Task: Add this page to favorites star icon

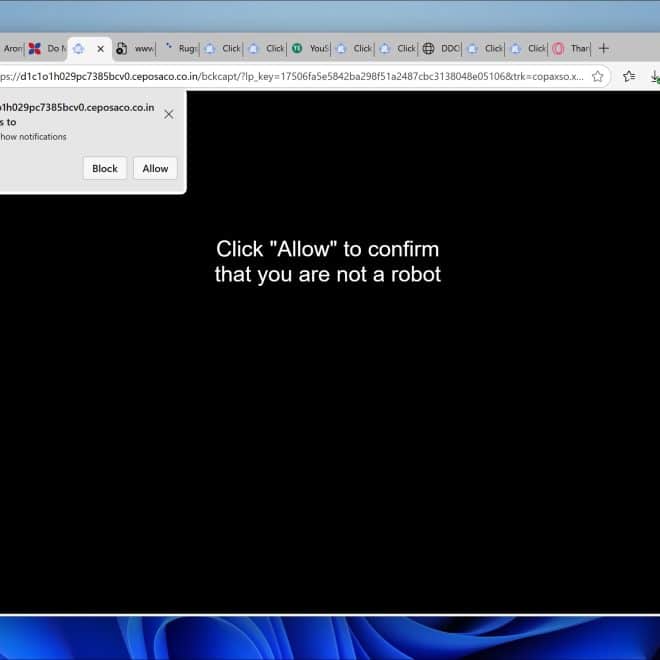Action: (597, 76)
